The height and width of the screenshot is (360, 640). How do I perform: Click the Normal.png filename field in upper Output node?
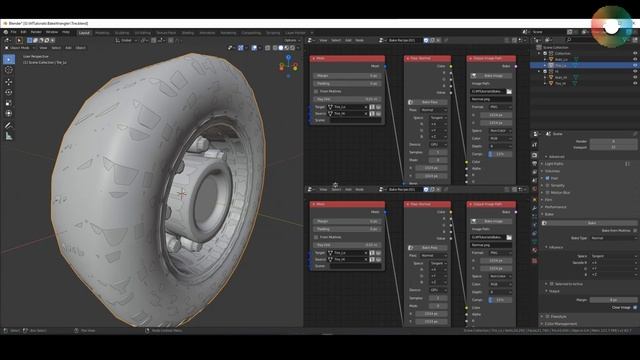click(491, 99)
